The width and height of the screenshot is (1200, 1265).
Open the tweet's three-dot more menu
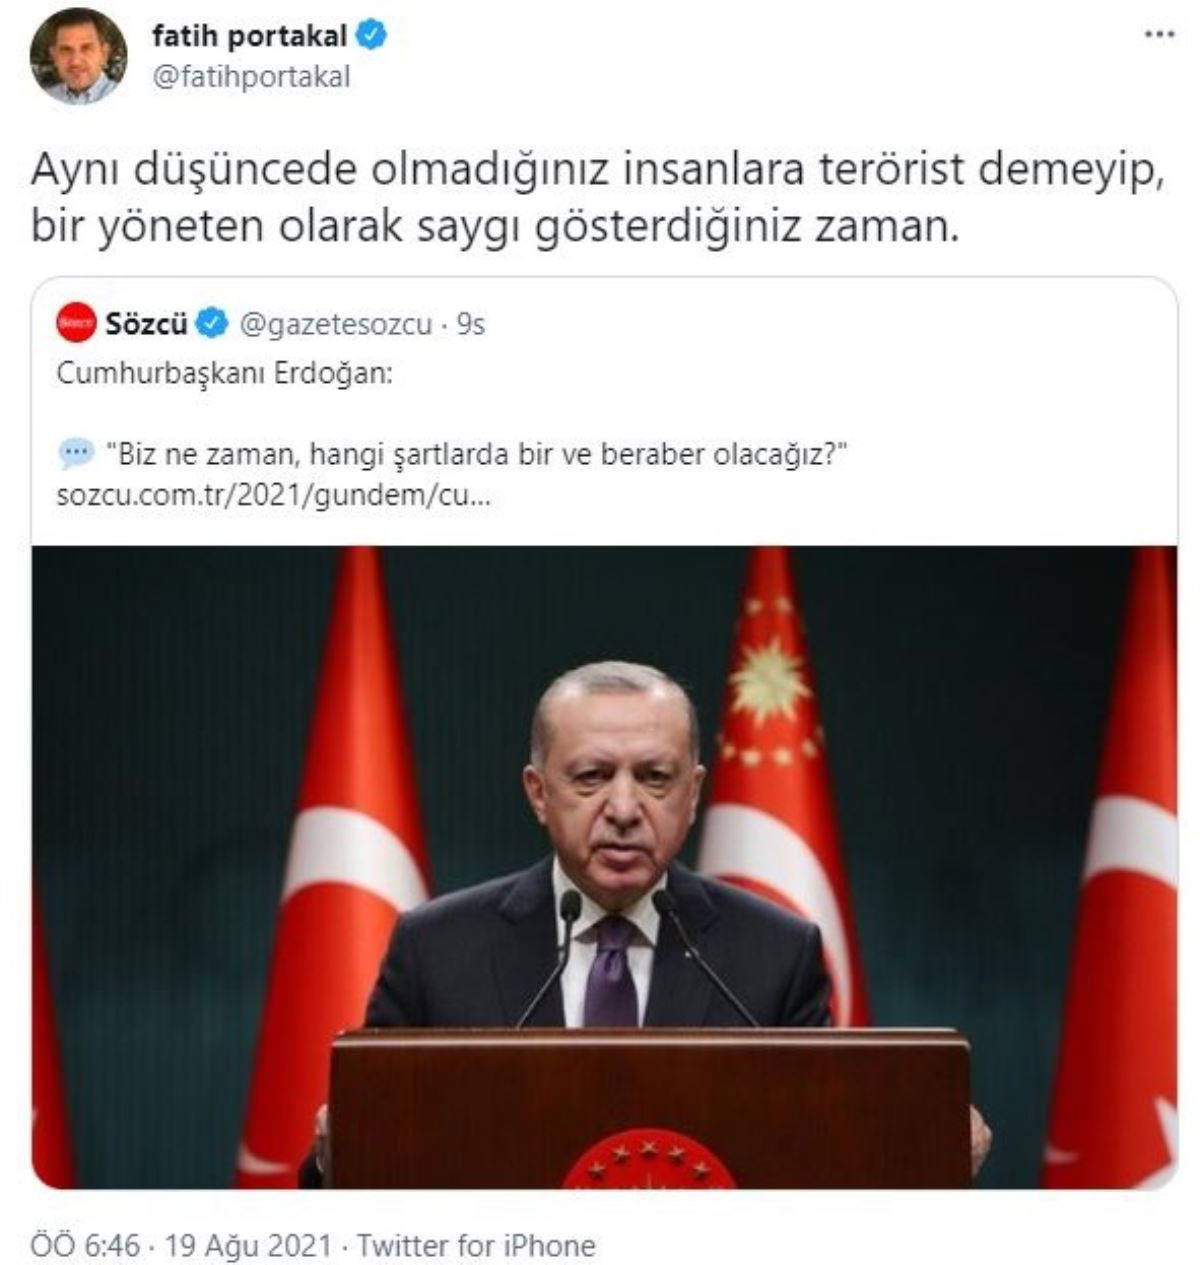1159,34
